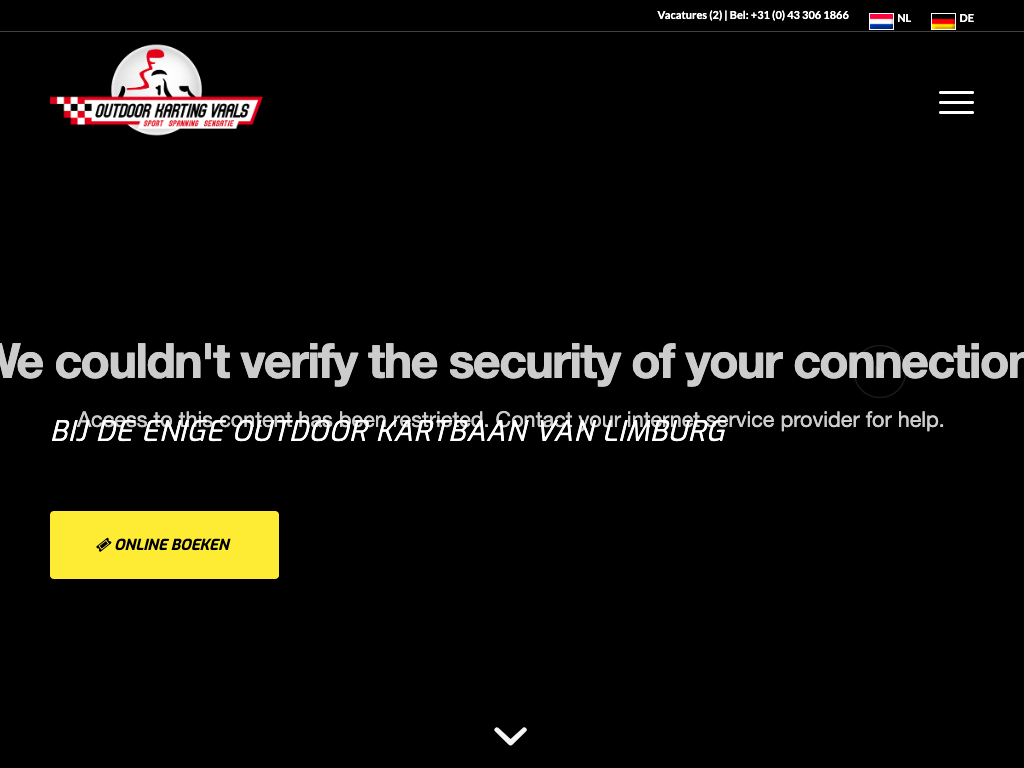1024x768 pixels.
Task: Click the downward chevron arrow at page bottom
Action: pos(511,735)
